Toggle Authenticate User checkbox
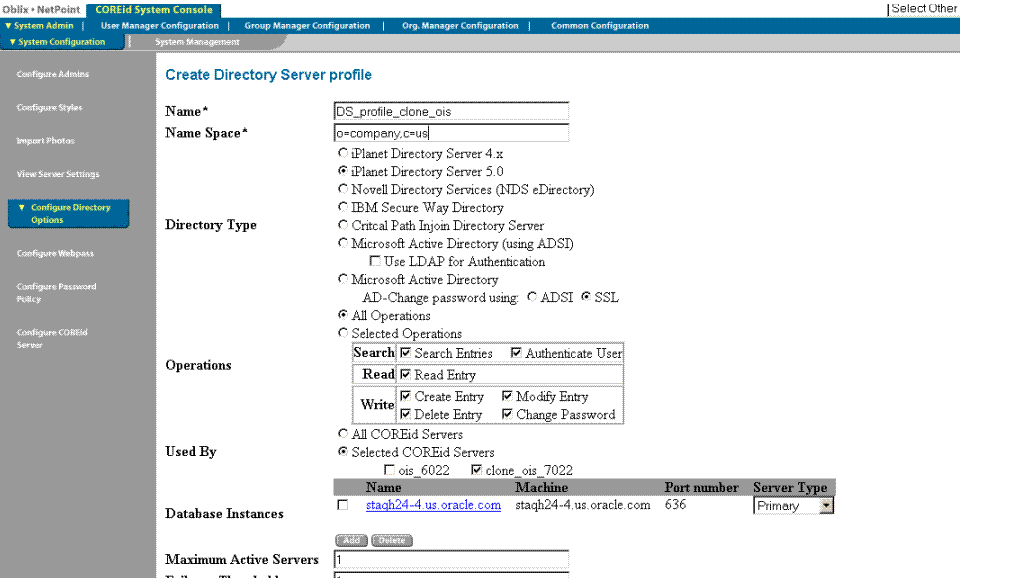 click(516, 353)
